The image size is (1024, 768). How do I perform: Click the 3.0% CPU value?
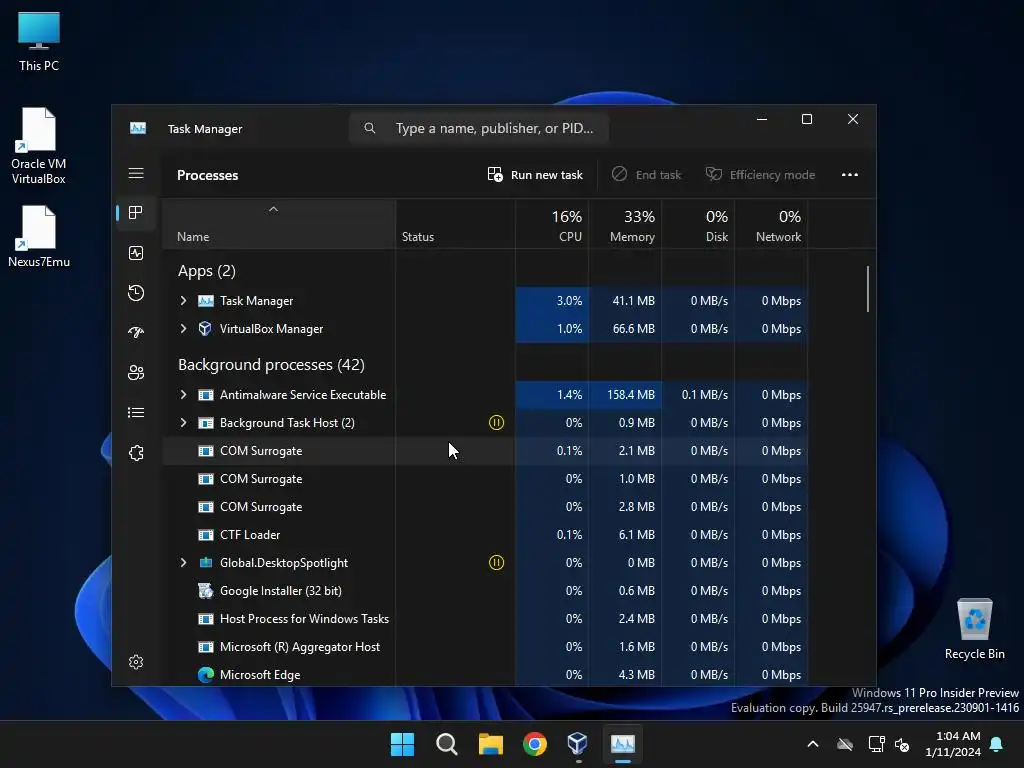click(x=569, y=300)
